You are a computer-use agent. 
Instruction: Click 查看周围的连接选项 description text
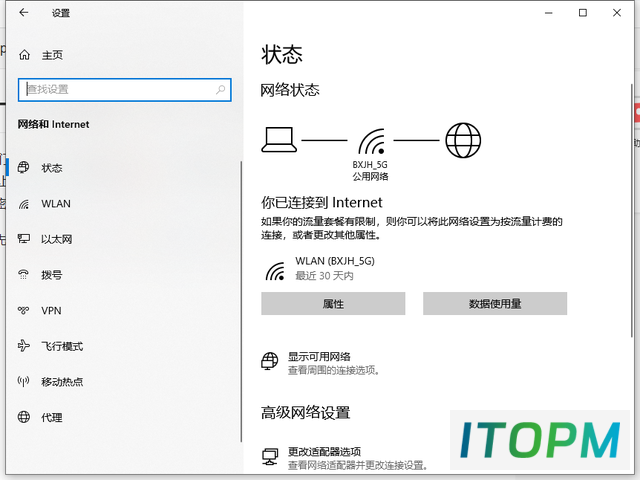click(x=334, y=370)
